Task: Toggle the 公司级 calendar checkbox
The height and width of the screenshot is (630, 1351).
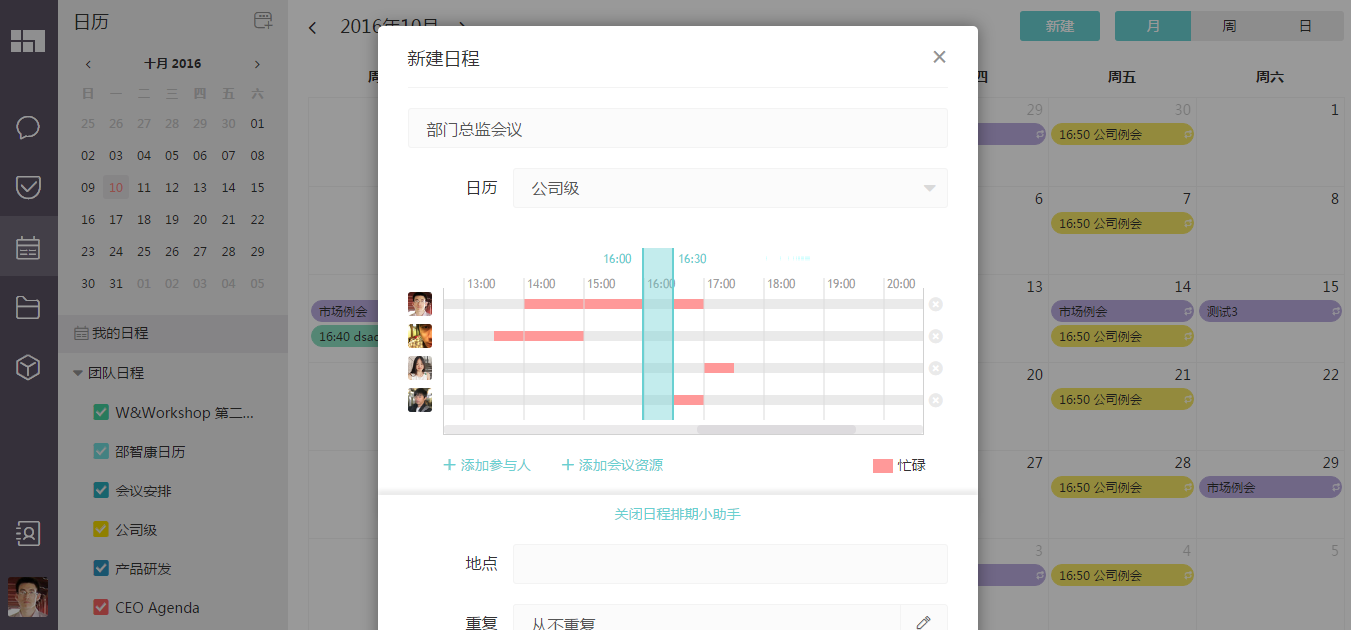Action: 101,529
